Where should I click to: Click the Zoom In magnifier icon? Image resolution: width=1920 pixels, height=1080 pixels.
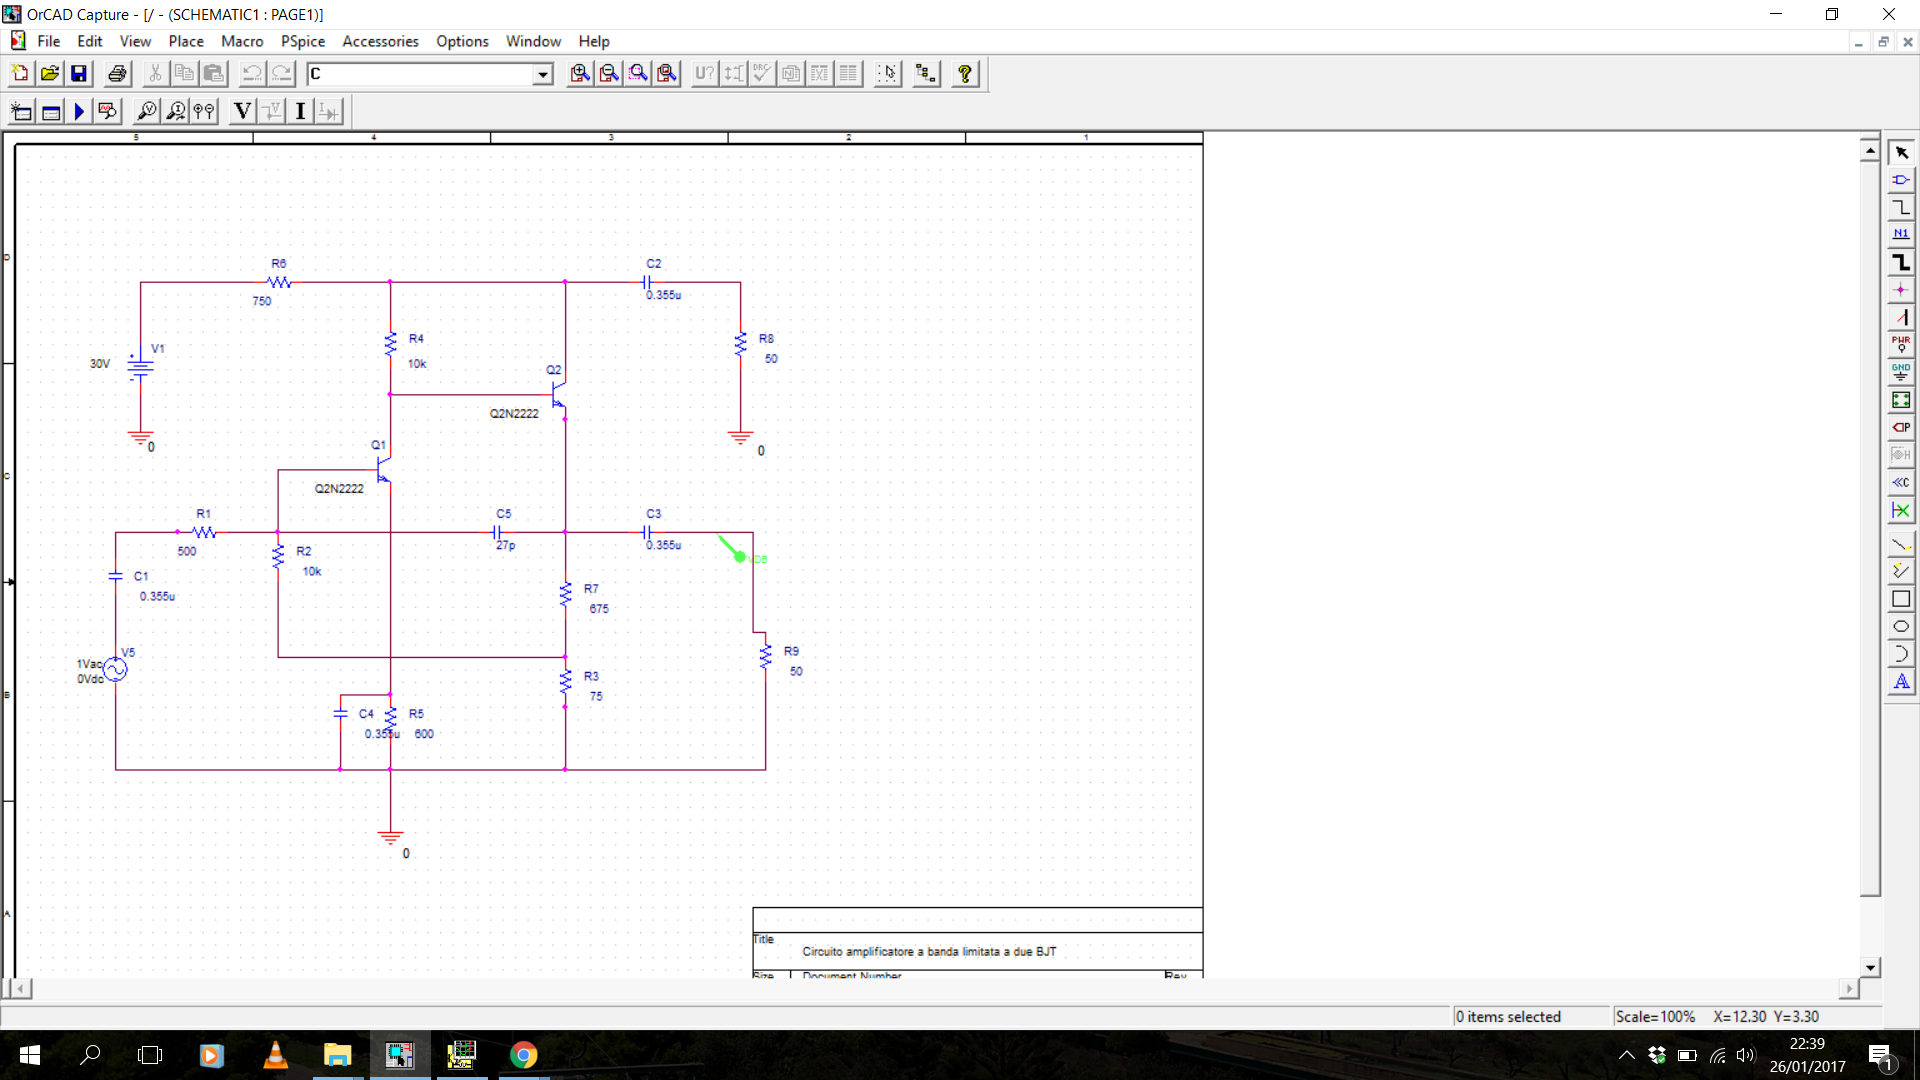pyautogui.click(x=580, y=73)
